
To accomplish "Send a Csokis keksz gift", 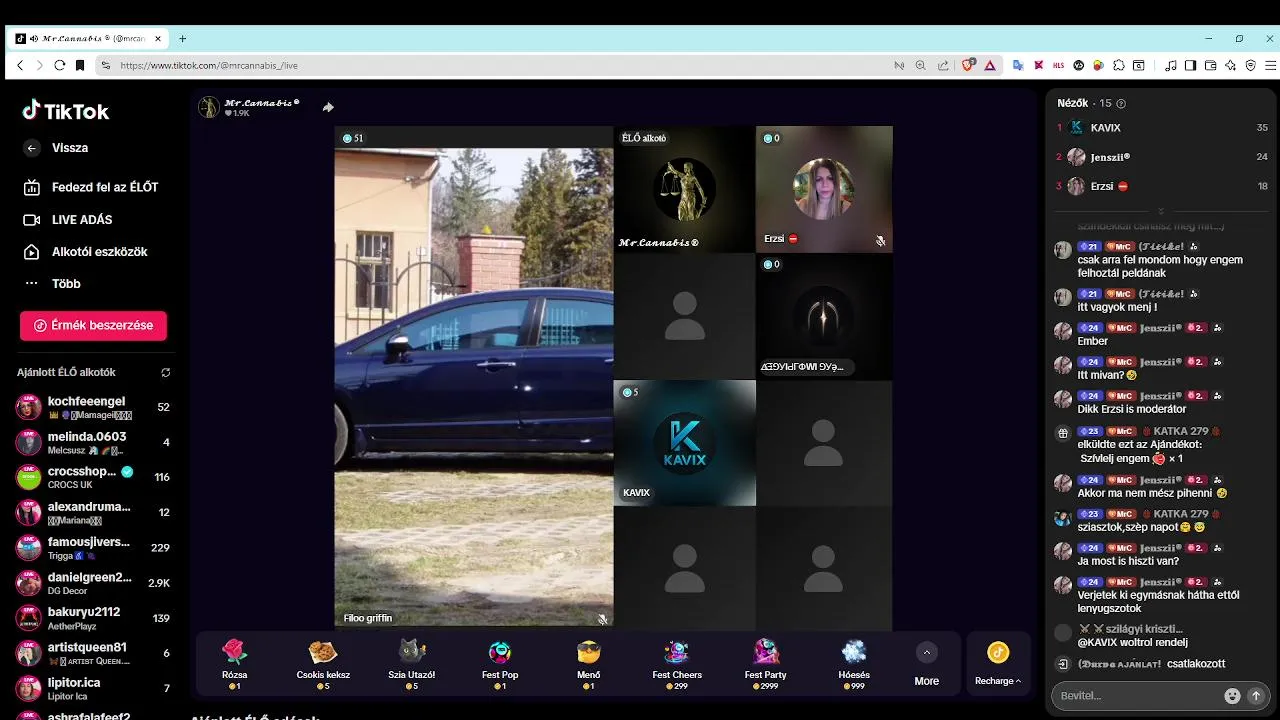I will tap(323, 665).
